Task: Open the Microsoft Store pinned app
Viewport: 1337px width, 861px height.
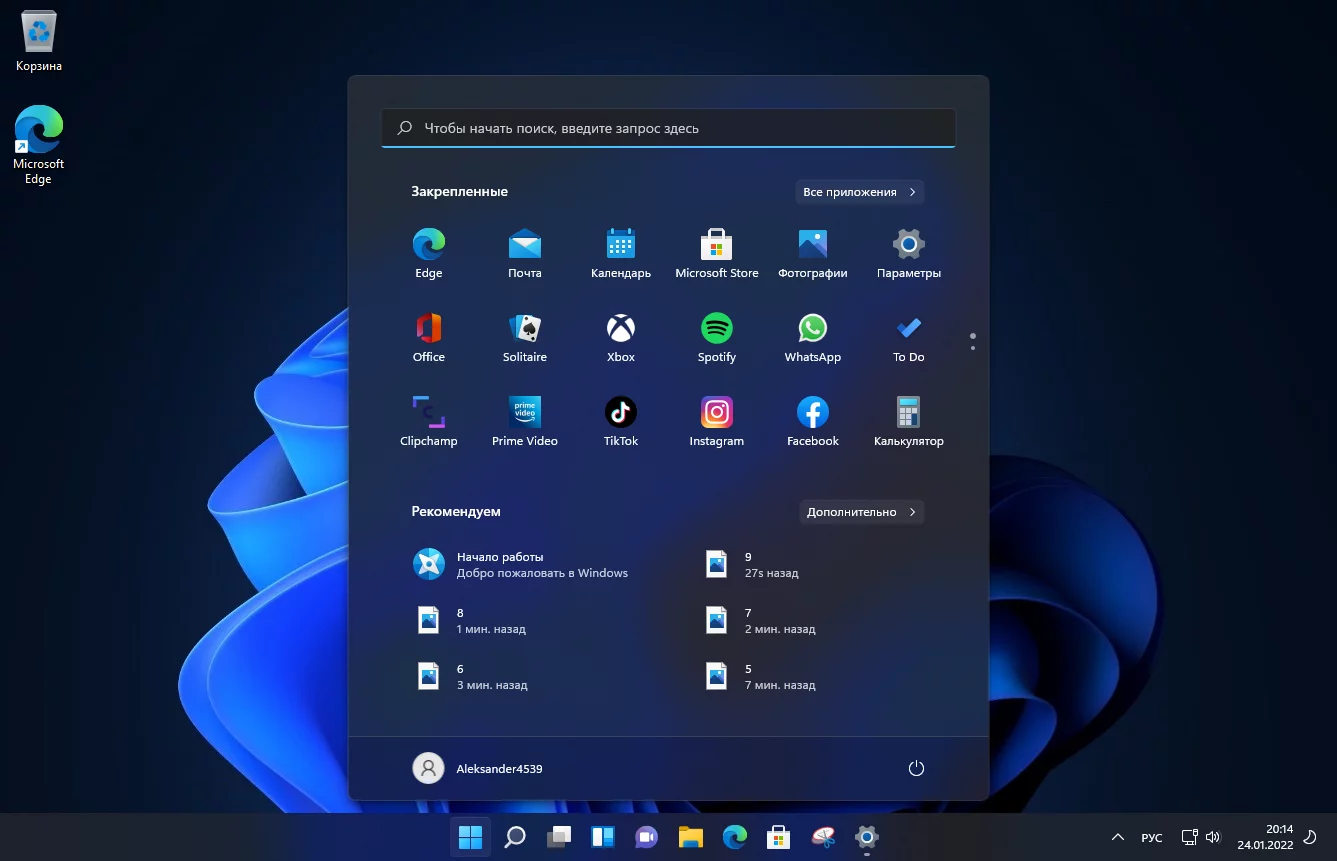Action: pos(716,255)
